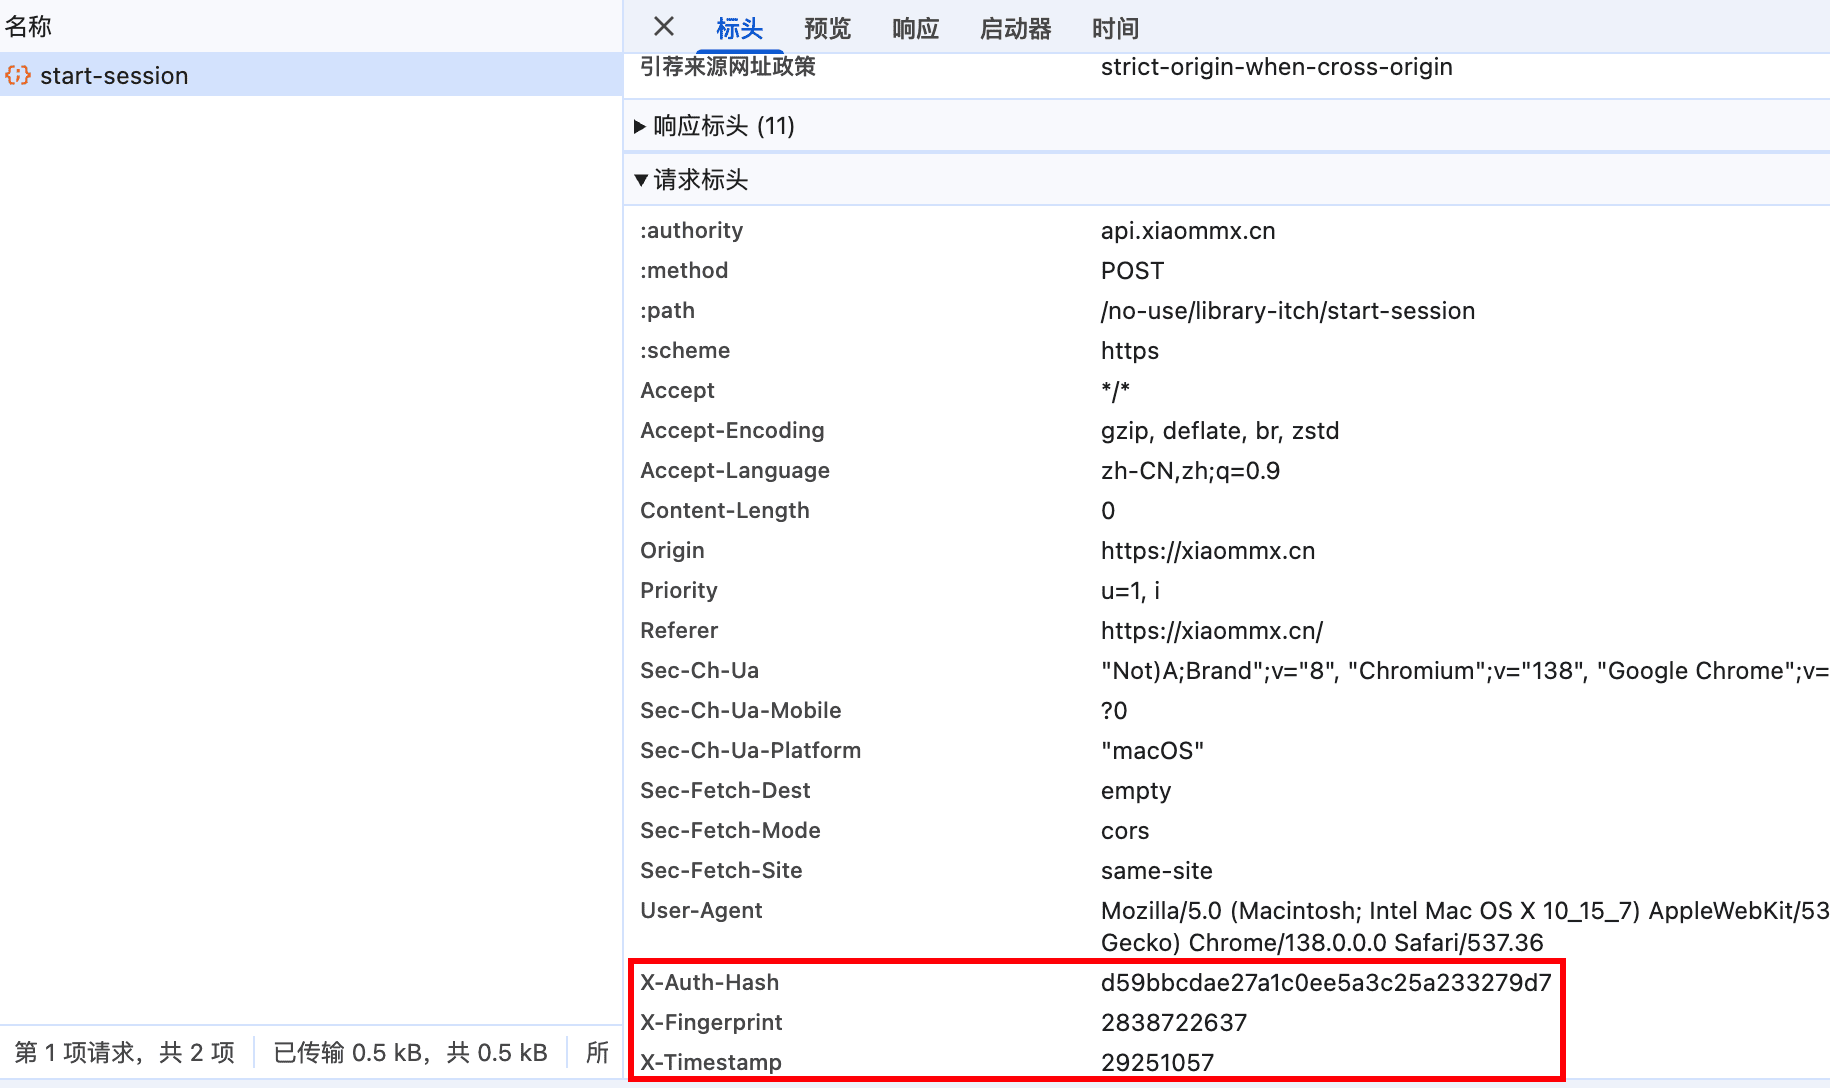Click the Accept-Language value zh-CN,zh;q=0.9

tap(1190, 471)
